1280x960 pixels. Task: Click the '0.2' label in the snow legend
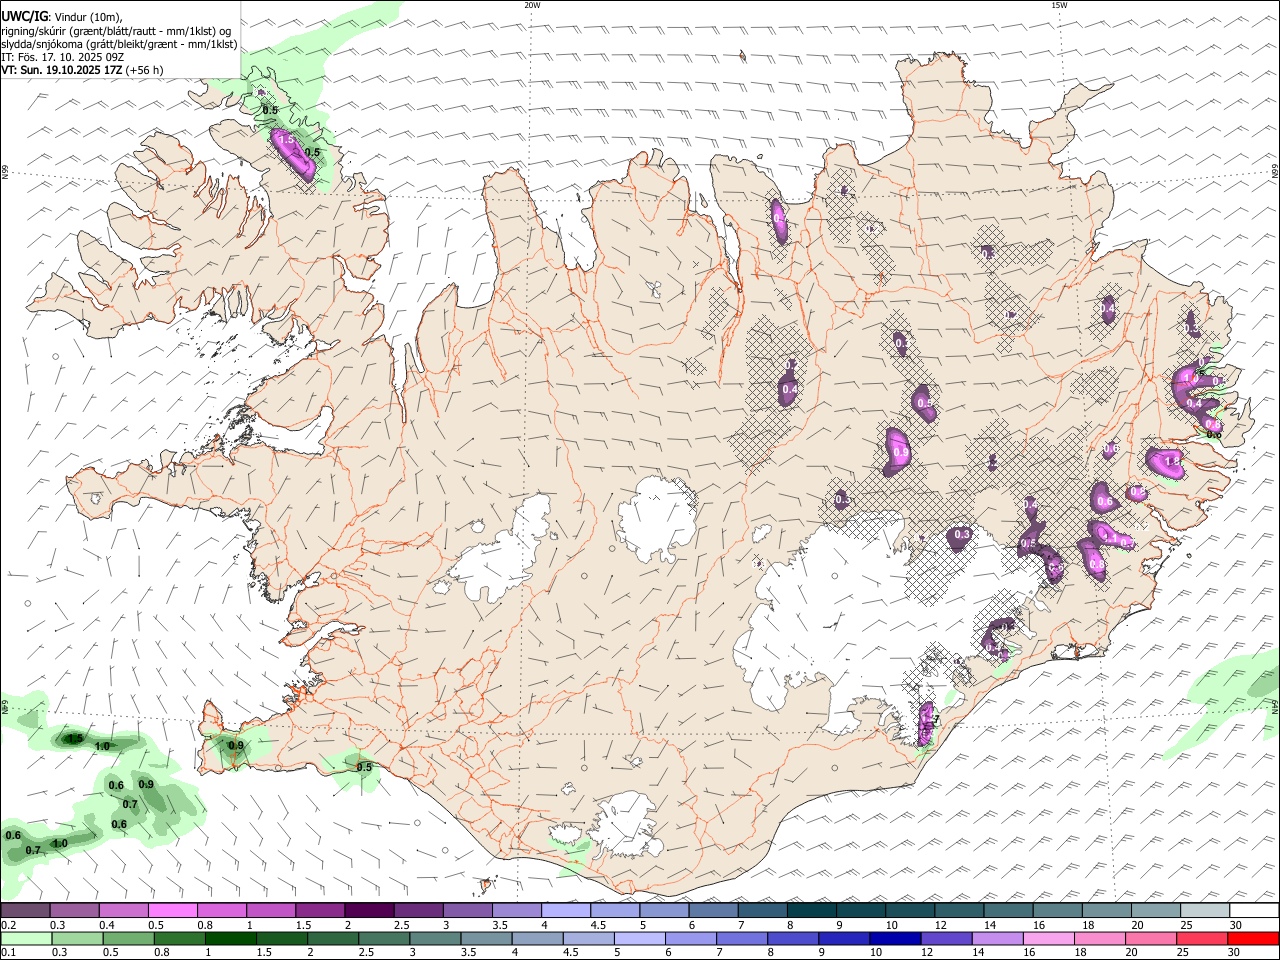(x=9, y=925)
